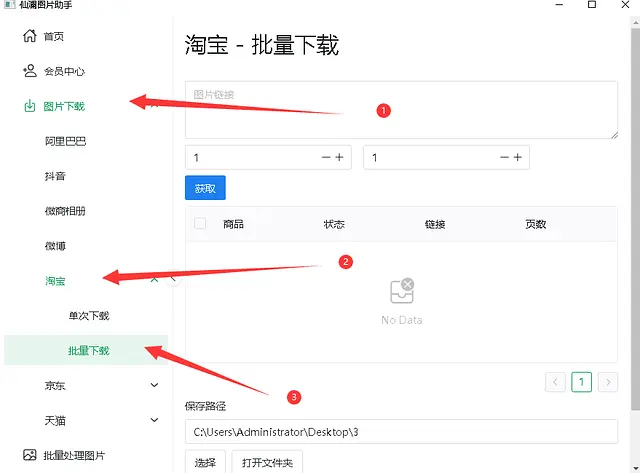Choose 批量下载 under 淘宝
The width and height of the screenshot is (640, 473).
(x=86, y=350)
